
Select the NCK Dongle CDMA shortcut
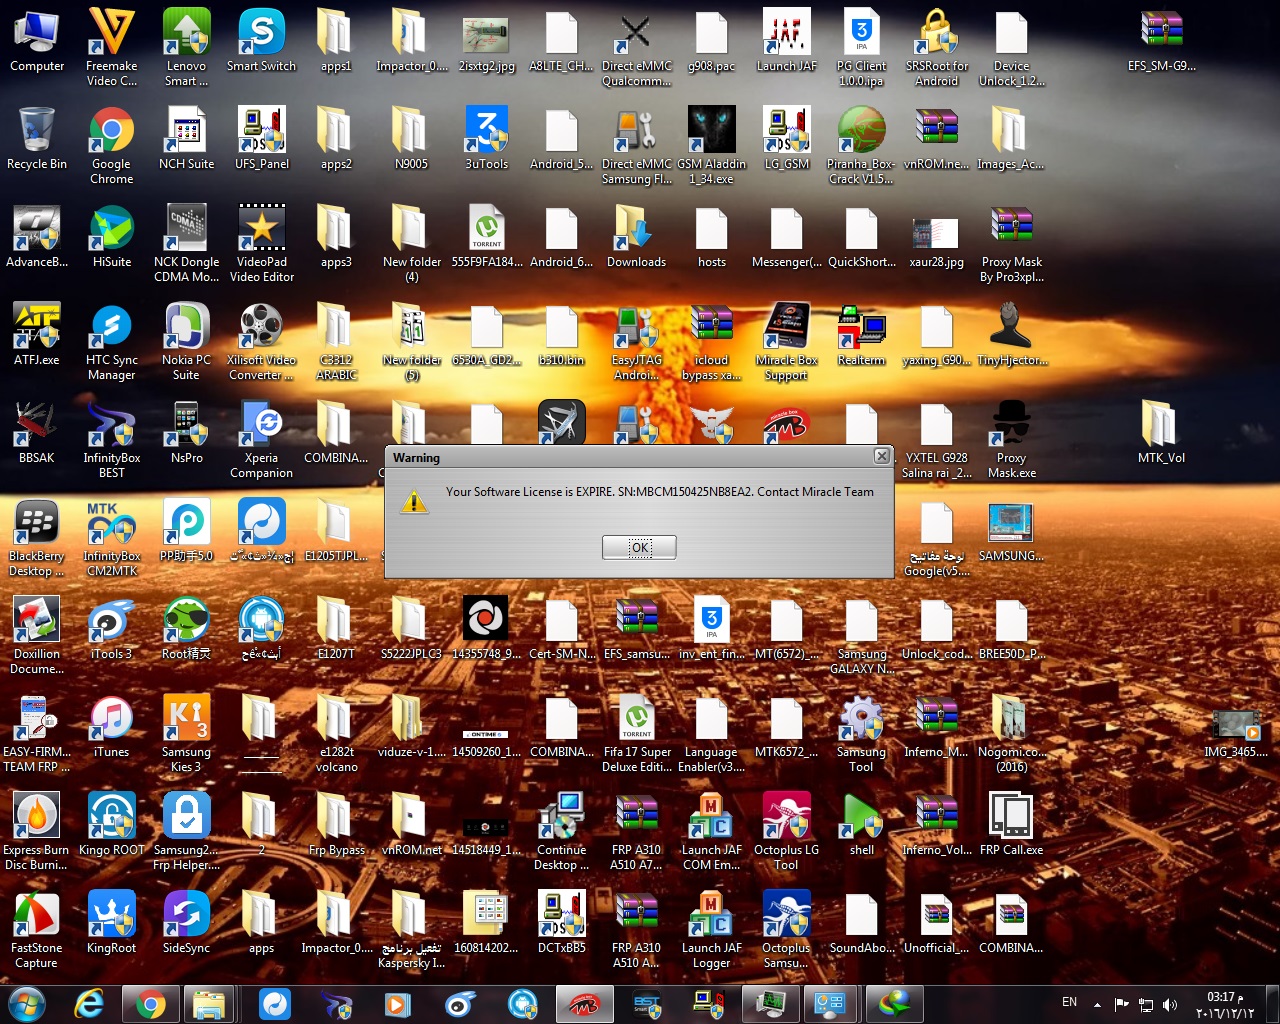(x=187, y=244)
